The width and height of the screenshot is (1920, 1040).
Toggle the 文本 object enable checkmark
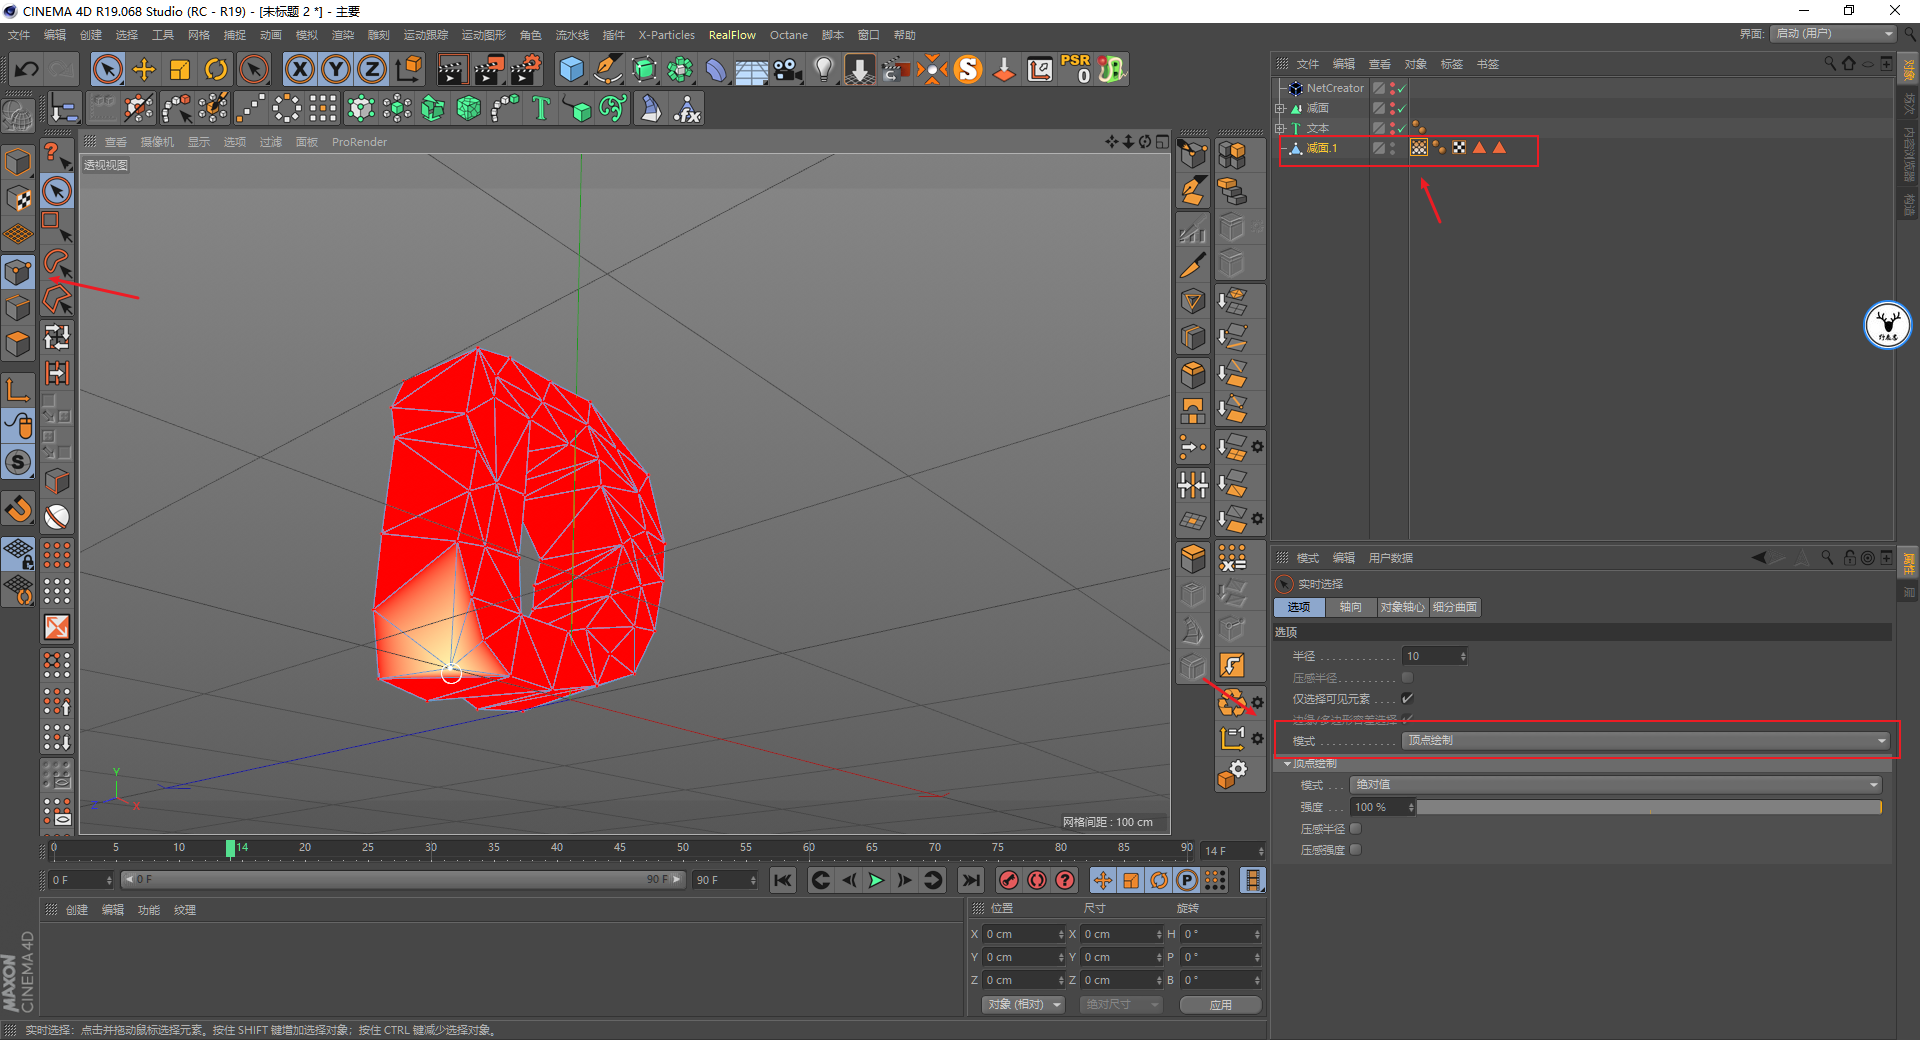(x=1402, y=128)
